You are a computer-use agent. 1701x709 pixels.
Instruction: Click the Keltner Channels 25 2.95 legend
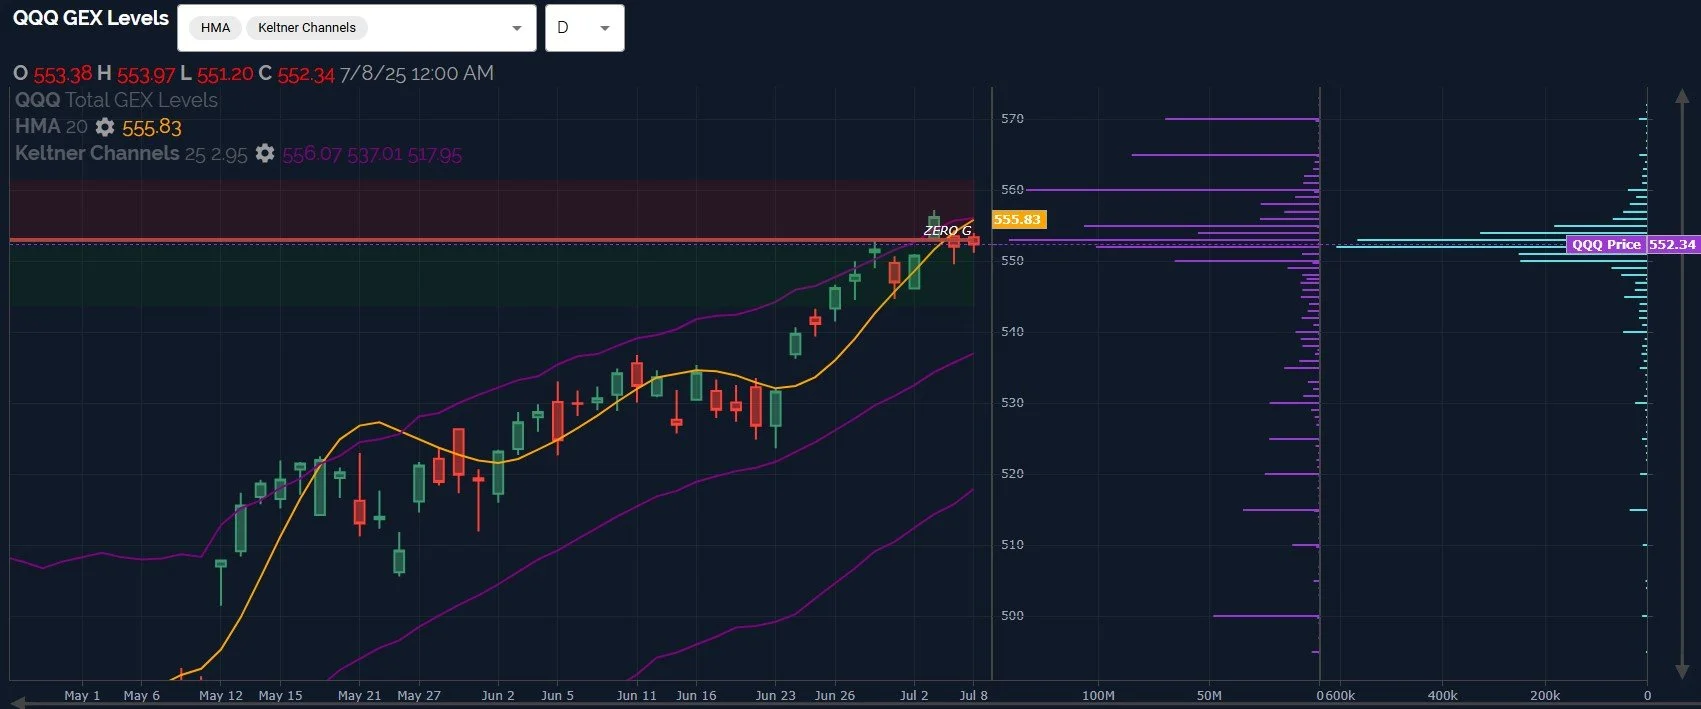point(131,154)
